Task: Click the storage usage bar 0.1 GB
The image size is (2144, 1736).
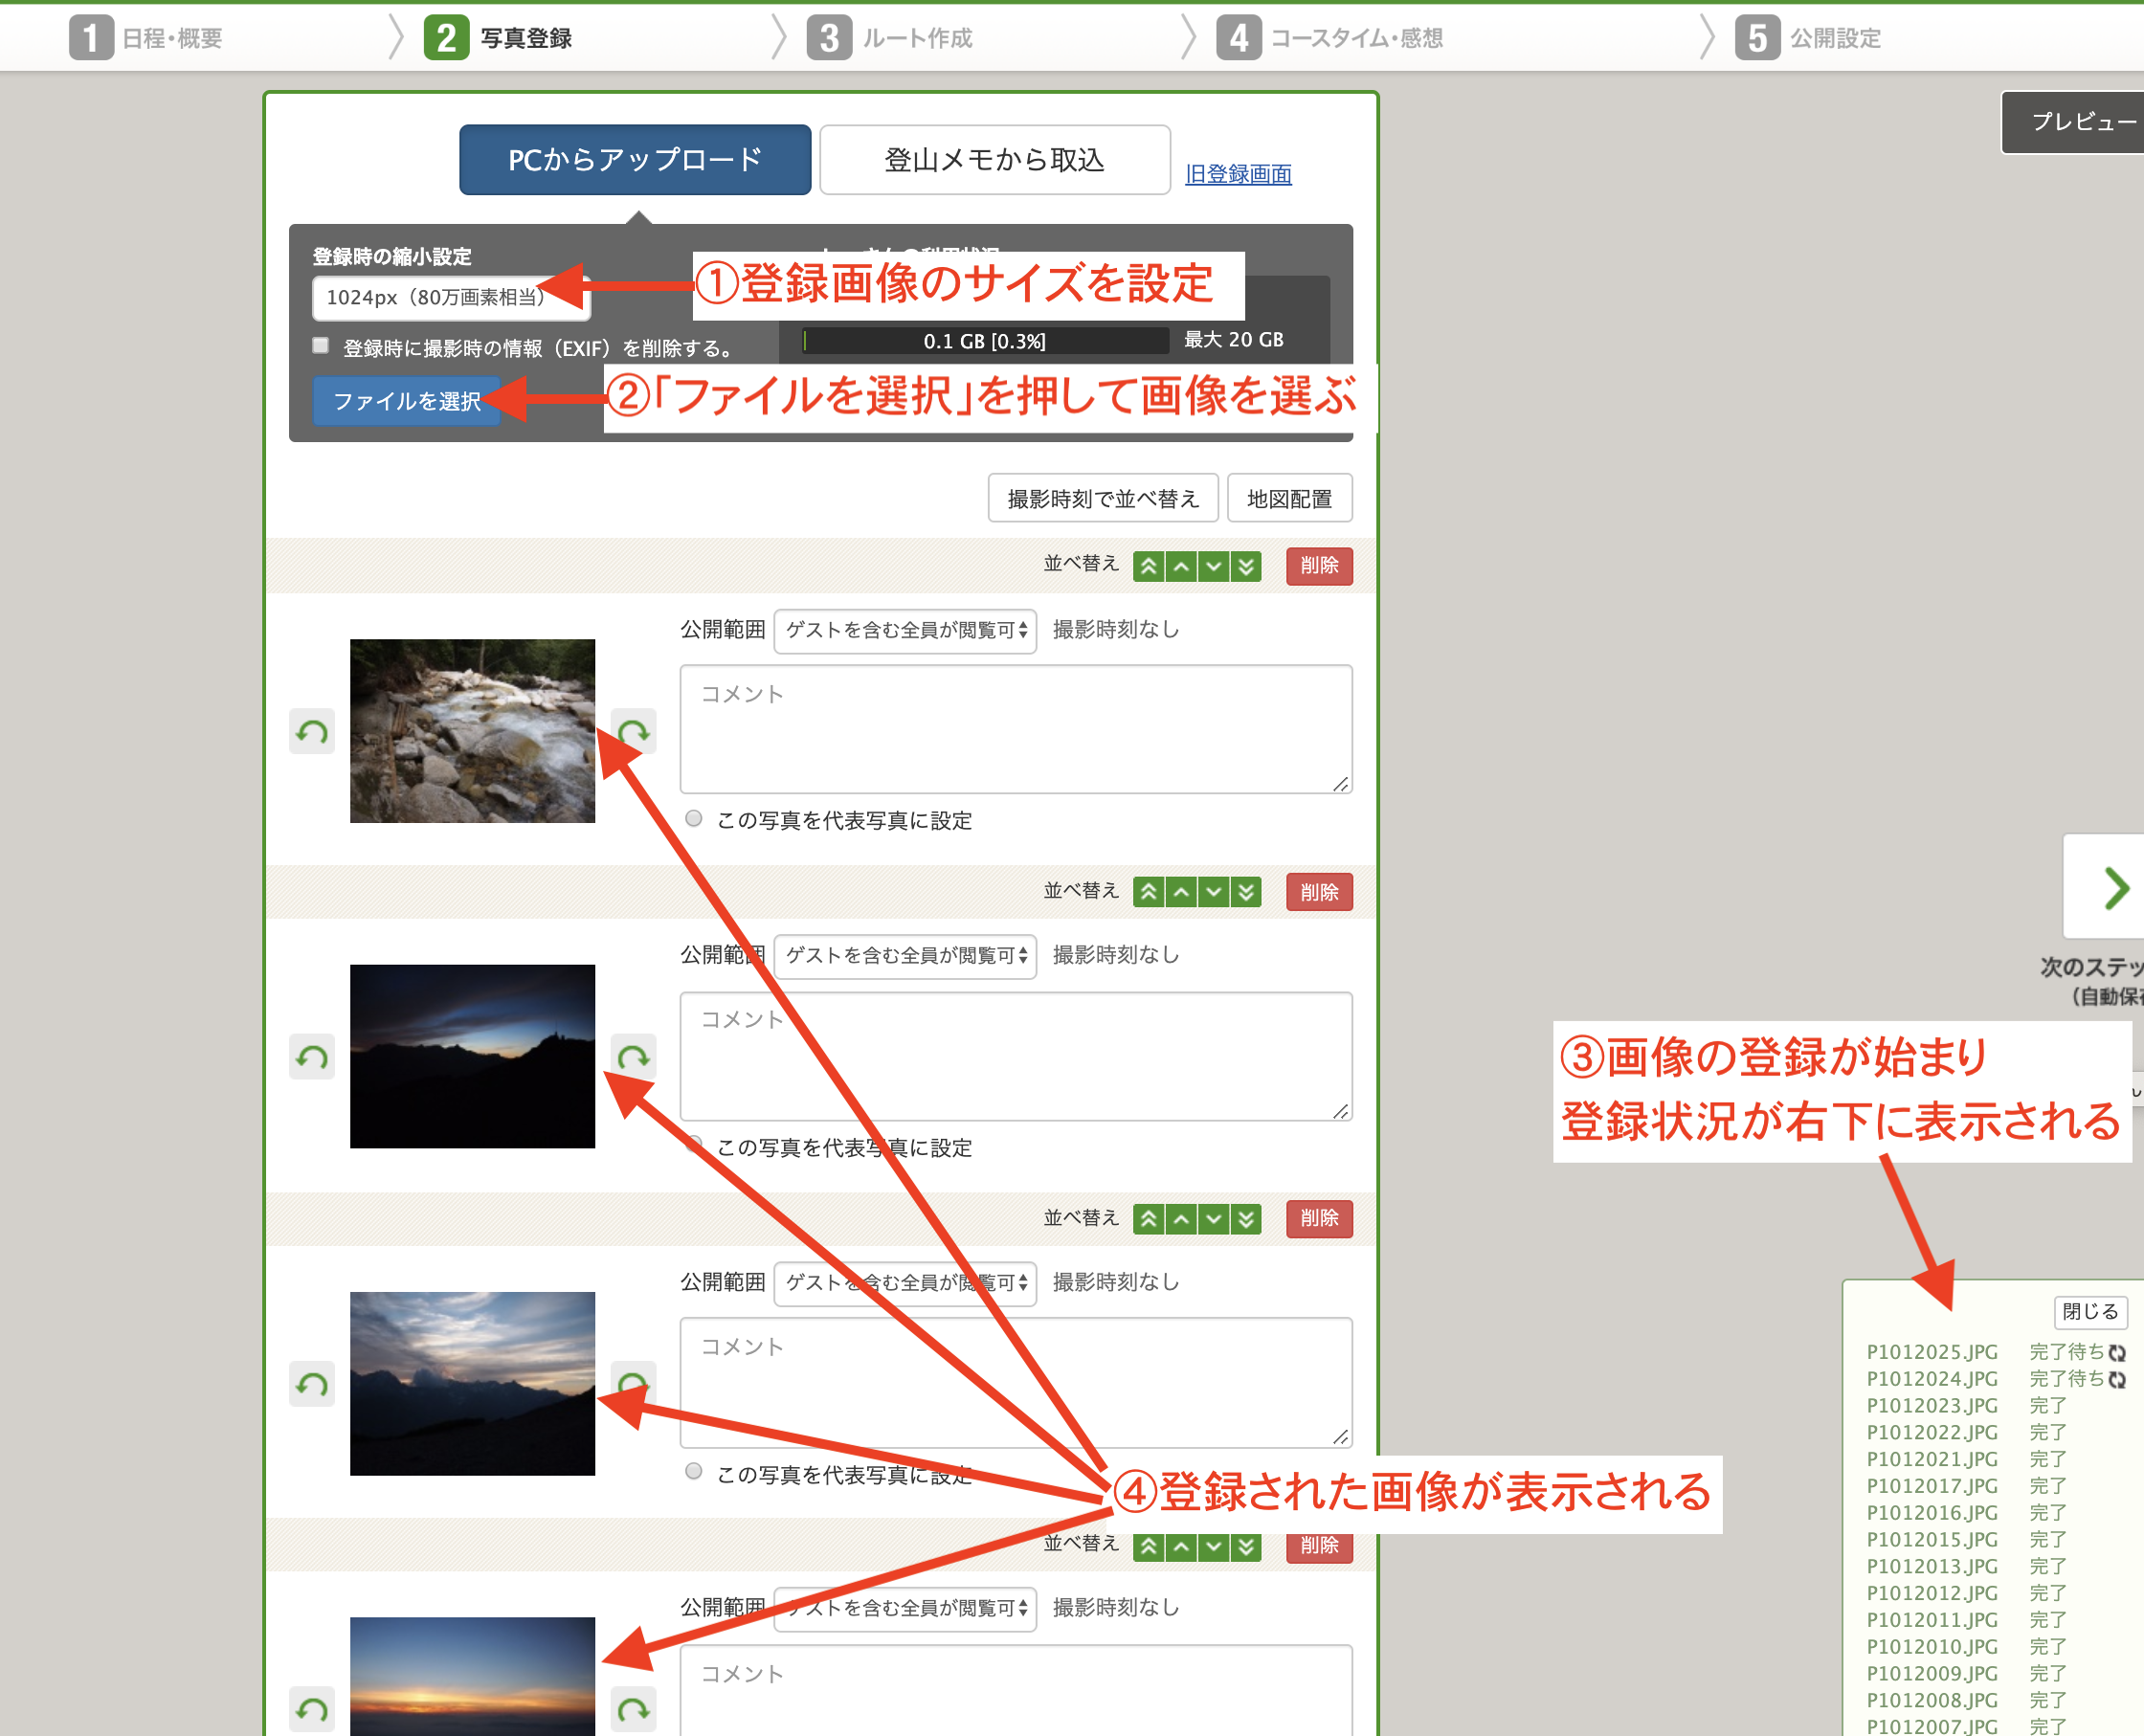Action: point(985,341)
